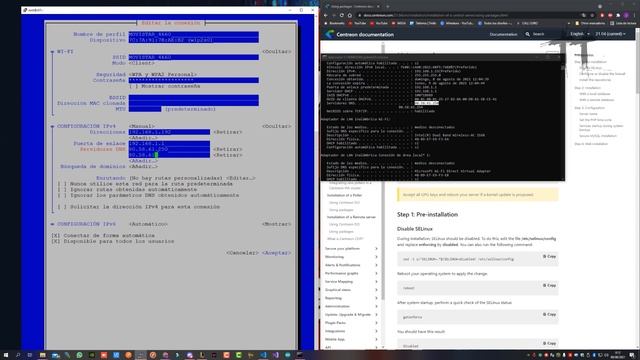Image resolution: width=640 pixels, height=360 pixels.
Task: Open Performance graphs sidebar item
Action: tap(351, 273)
